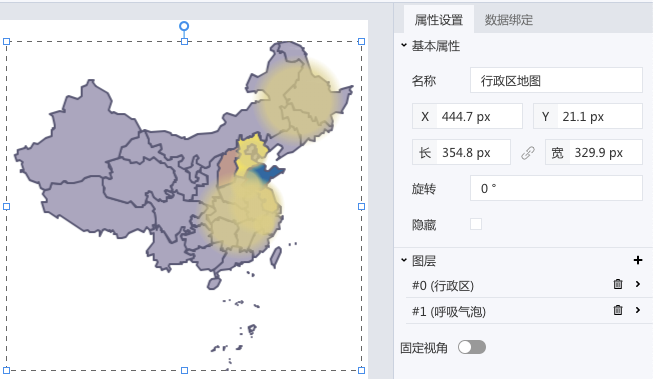Toggle the 隐藏 checkbox
Viewport: 653px width, 379px height.
tap(476, 224)
